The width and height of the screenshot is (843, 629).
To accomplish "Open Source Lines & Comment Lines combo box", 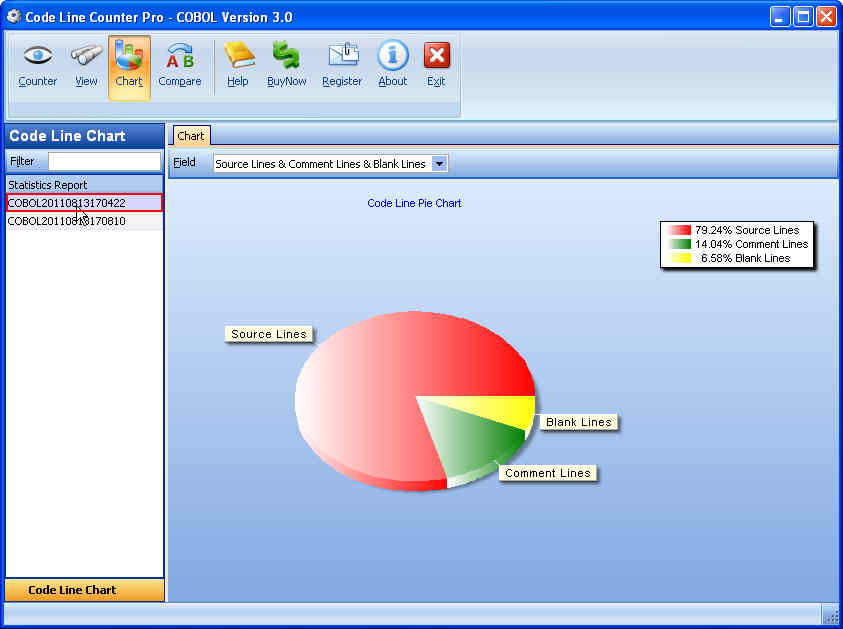I will point(321,164).
